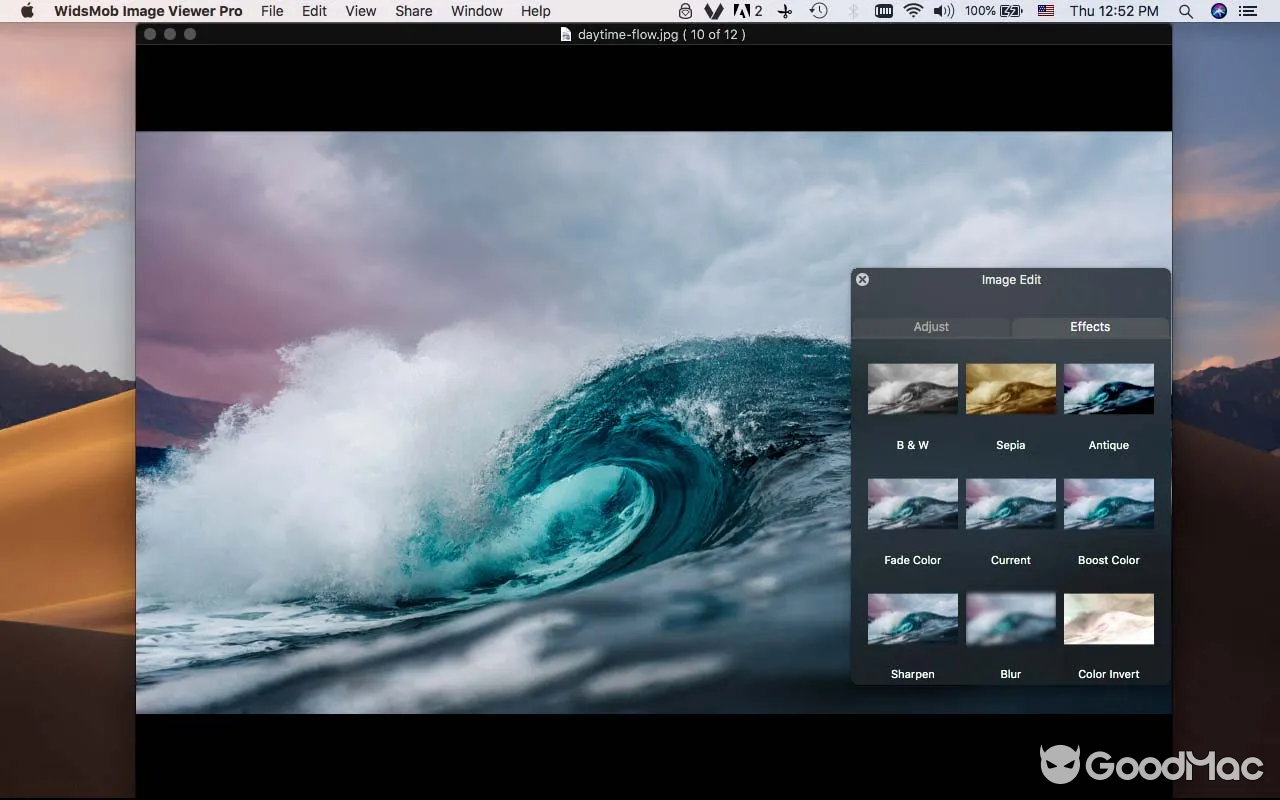Apply the B & W effect
The image size is (1280, 800).
912,389
